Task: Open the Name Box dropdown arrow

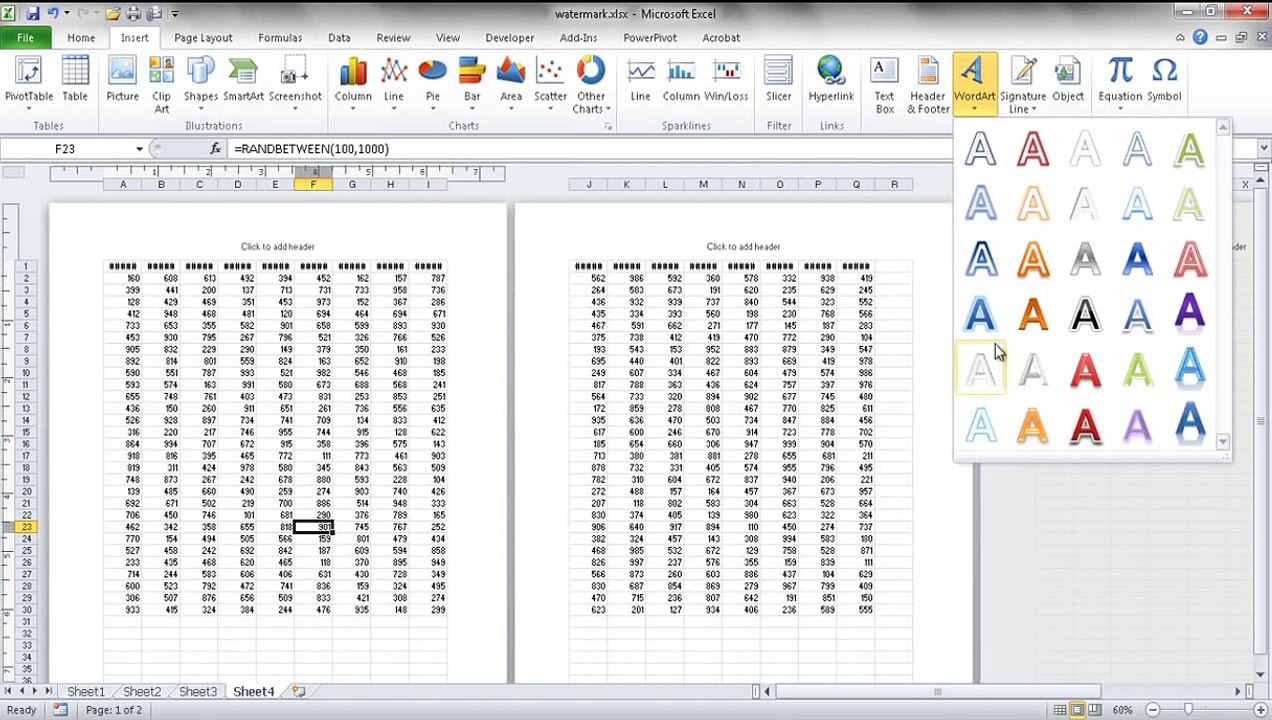Action: point(140,149)
